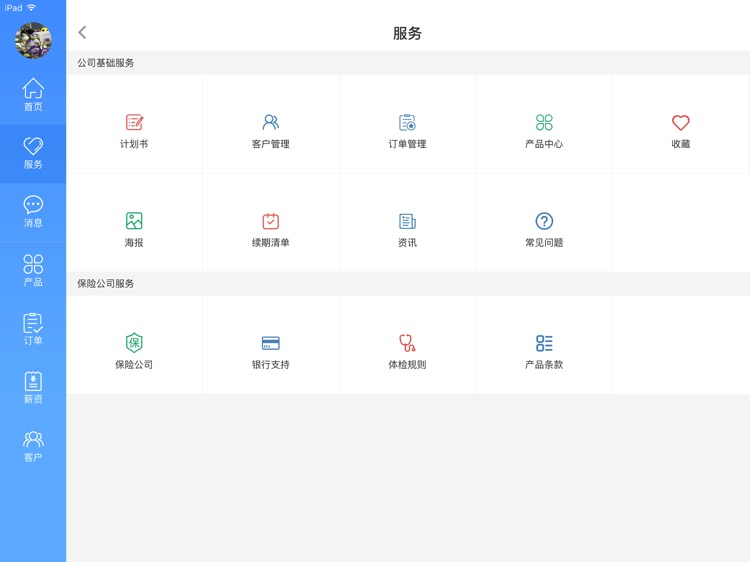
Task: Switch to 首页 home tab in sidebar
Action: pyautogui.click(x=33, y=95)
